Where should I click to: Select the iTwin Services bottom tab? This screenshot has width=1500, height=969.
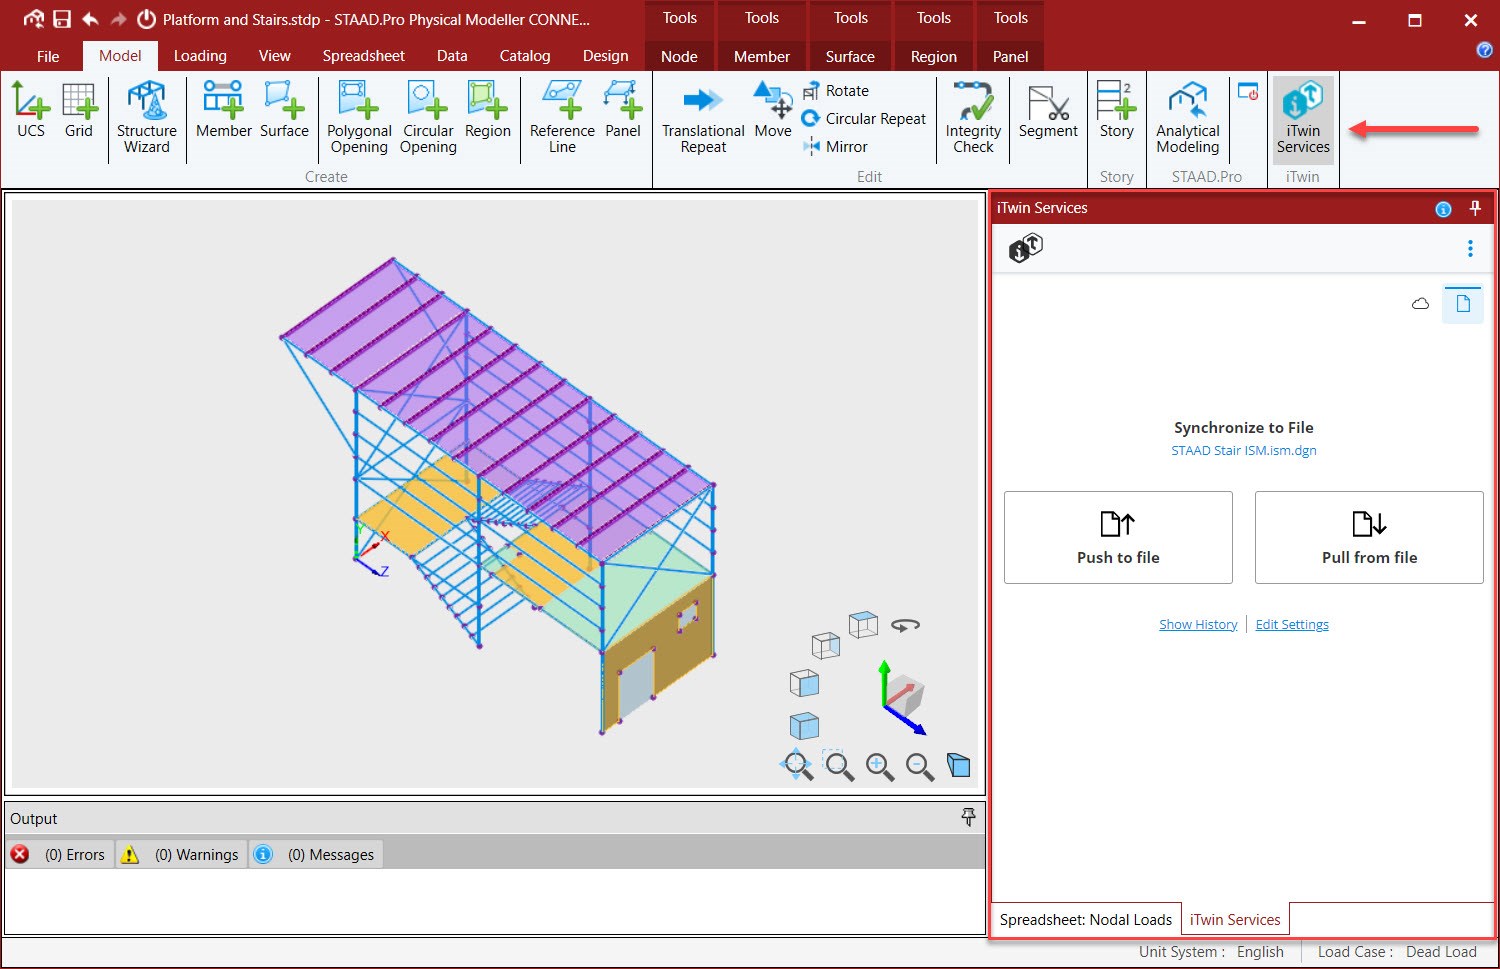tap(1235, 920)
